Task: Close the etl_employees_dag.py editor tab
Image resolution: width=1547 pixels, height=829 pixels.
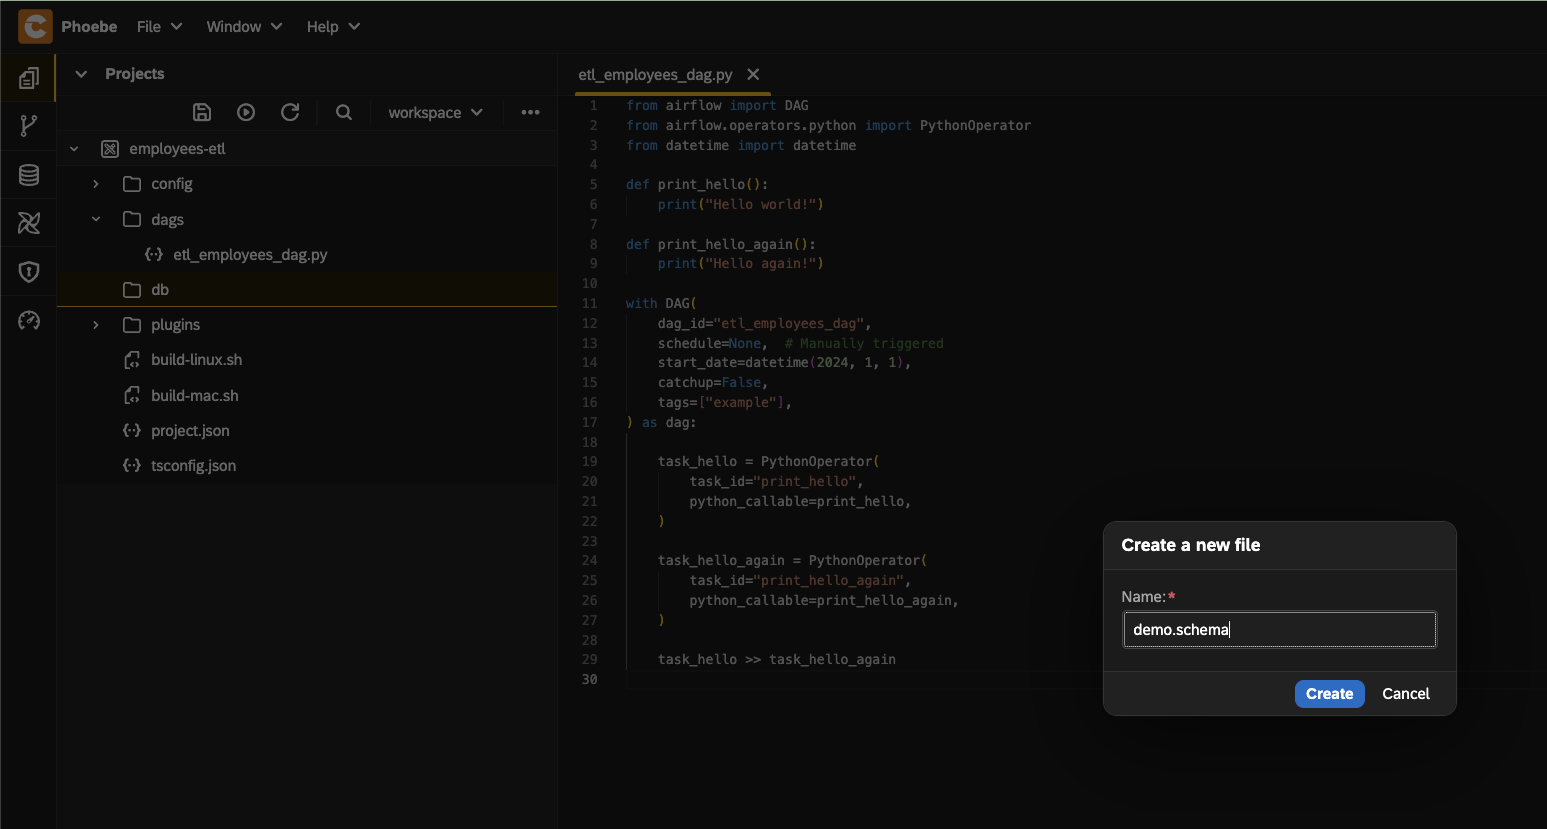Action: [x=753, y=74]
